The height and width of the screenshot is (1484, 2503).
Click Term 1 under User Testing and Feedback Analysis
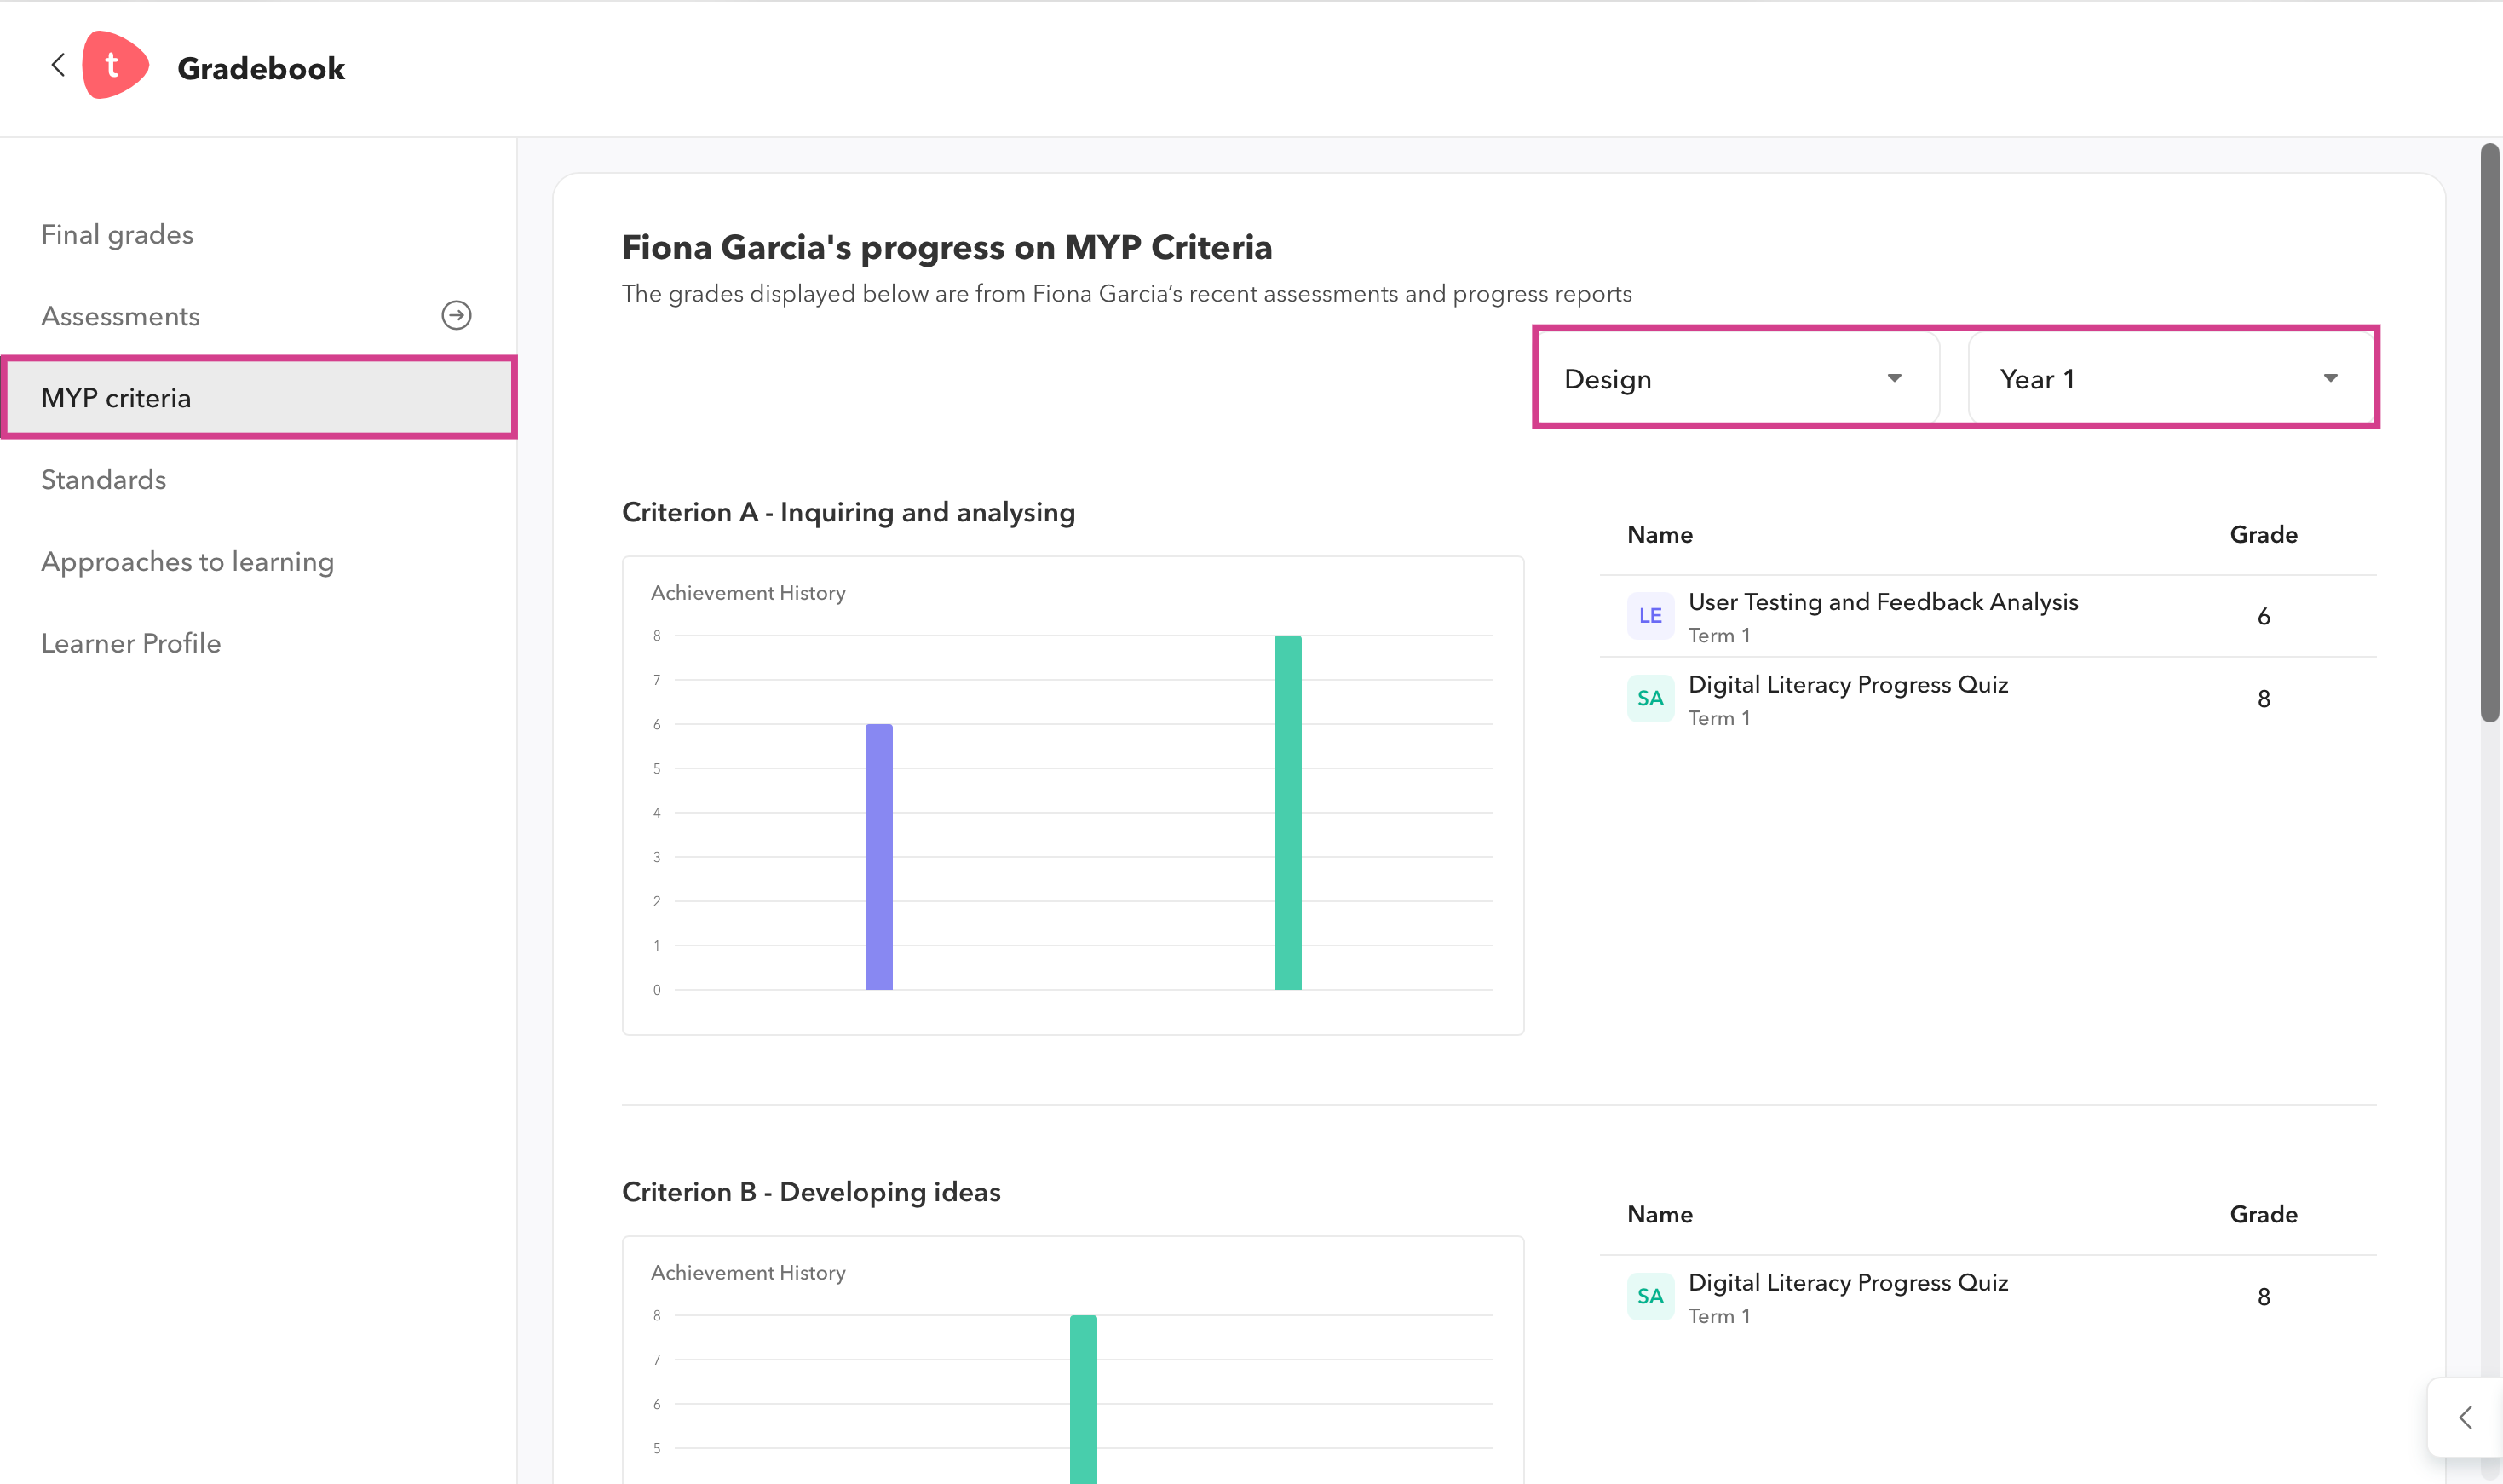tap(1719, 636)
